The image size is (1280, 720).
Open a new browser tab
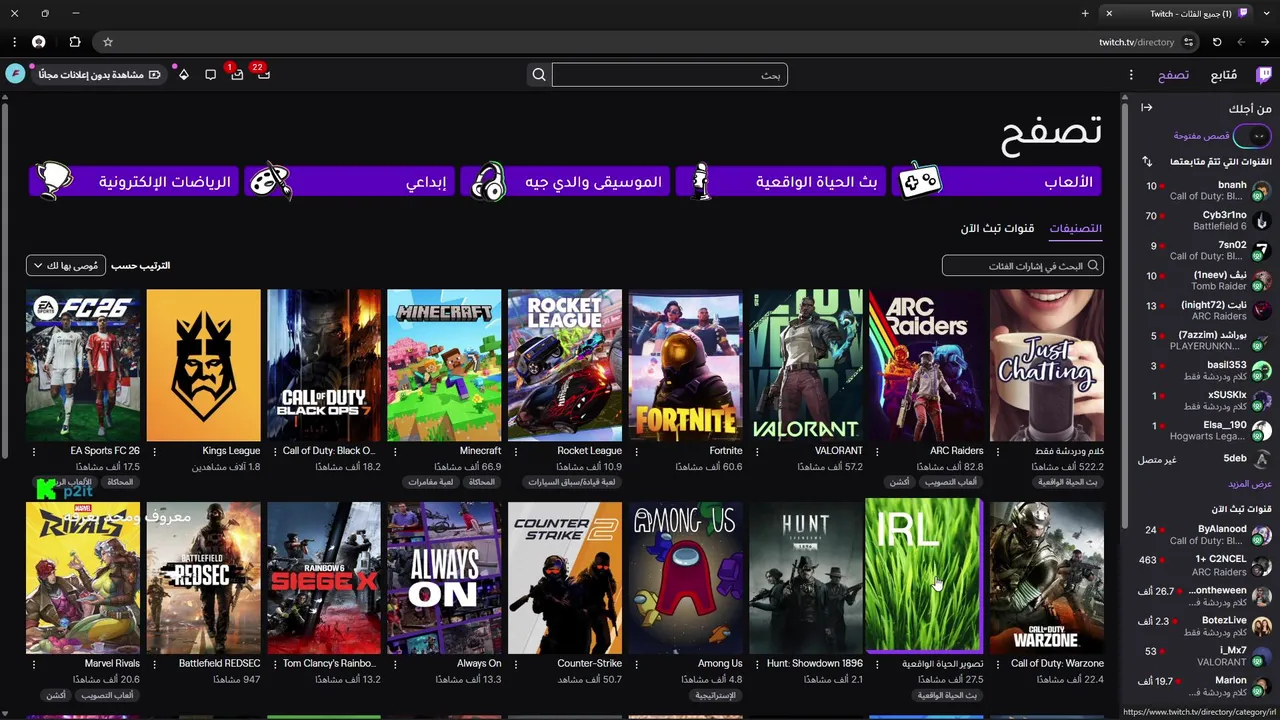pos(1085,13)
